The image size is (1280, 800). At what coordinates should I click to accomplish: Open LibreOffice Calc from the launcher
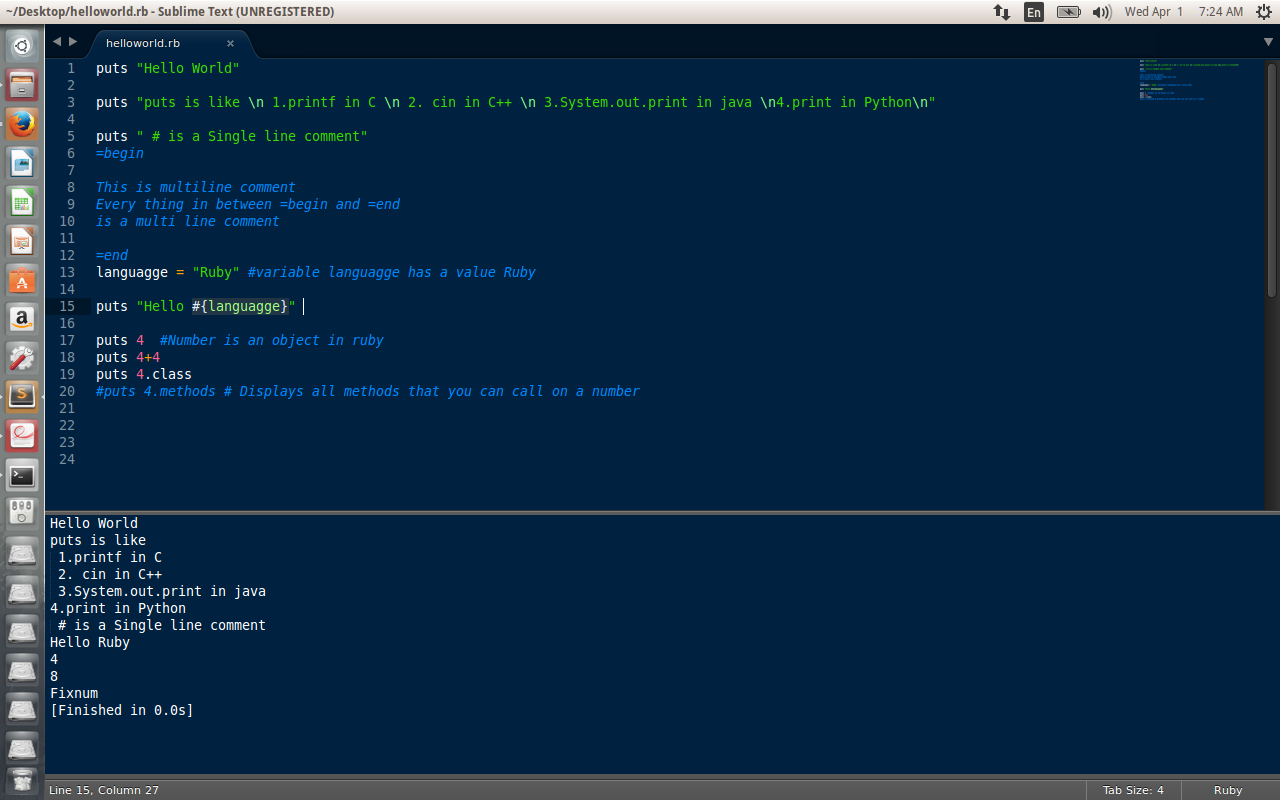tap(21, 200)
